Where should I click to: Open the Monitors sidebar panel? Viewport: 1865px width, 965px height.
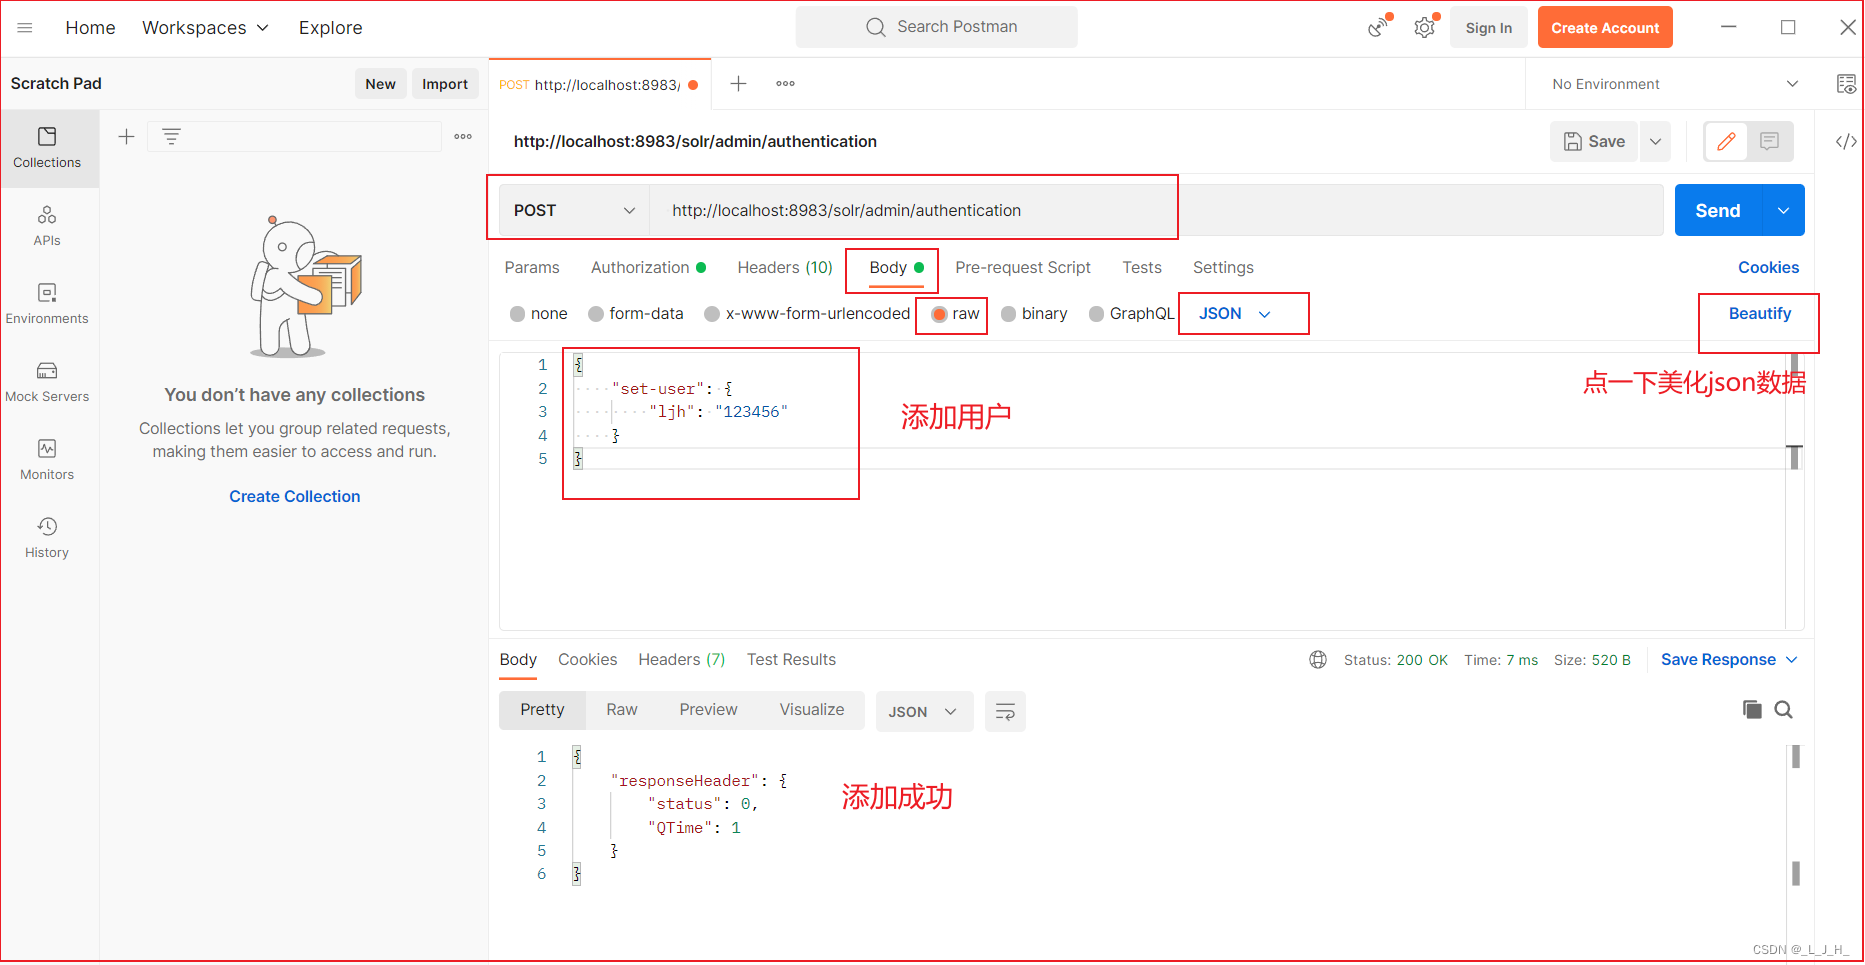pos(47,460)
